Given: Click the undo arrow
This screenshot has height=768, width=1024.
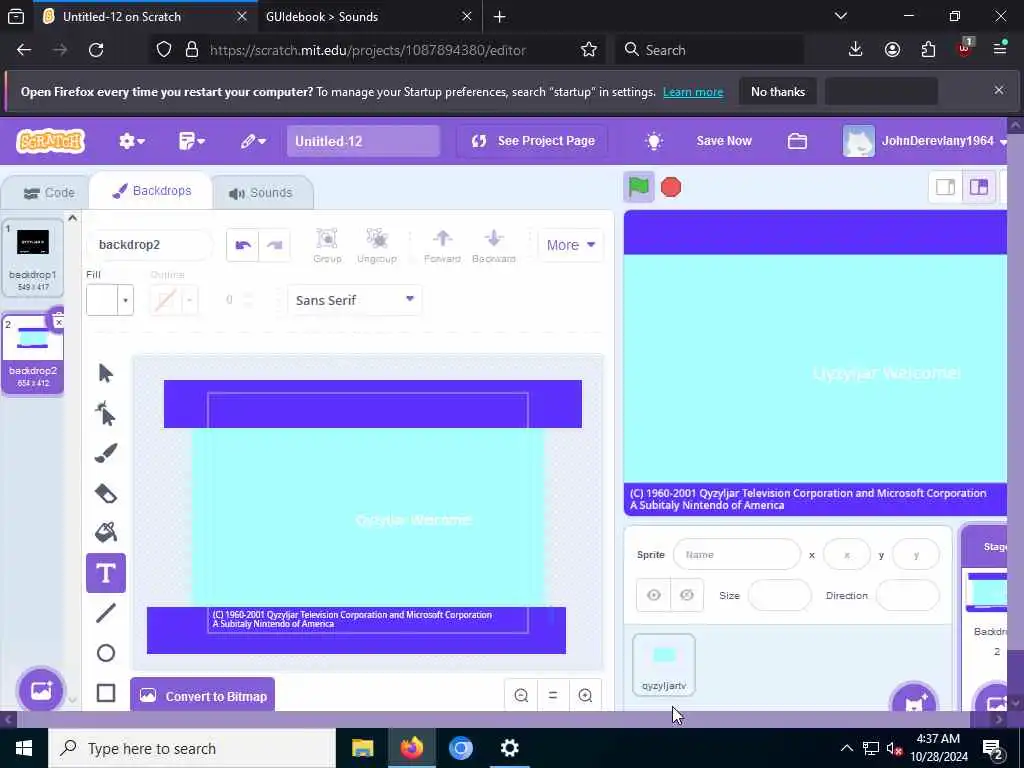Looking at the screenshot, I should (x=243, y=245).
